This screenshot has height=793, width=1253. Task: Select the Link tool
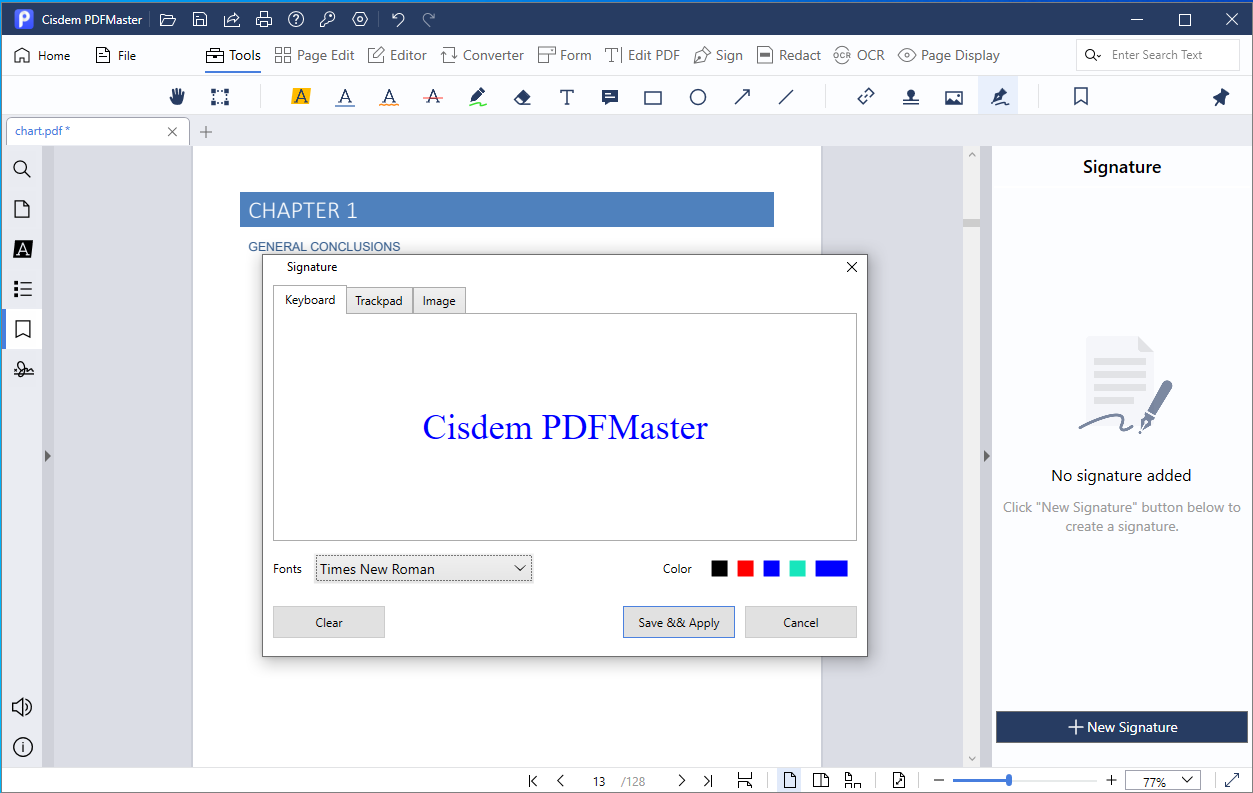point(866,97)
